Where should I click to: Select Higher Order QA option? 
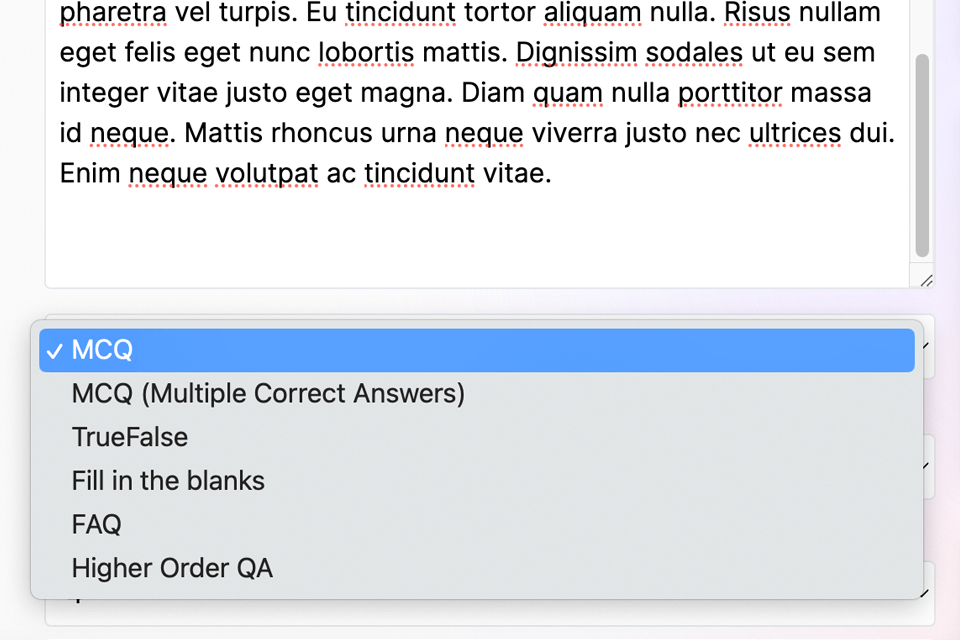point(172,568)
